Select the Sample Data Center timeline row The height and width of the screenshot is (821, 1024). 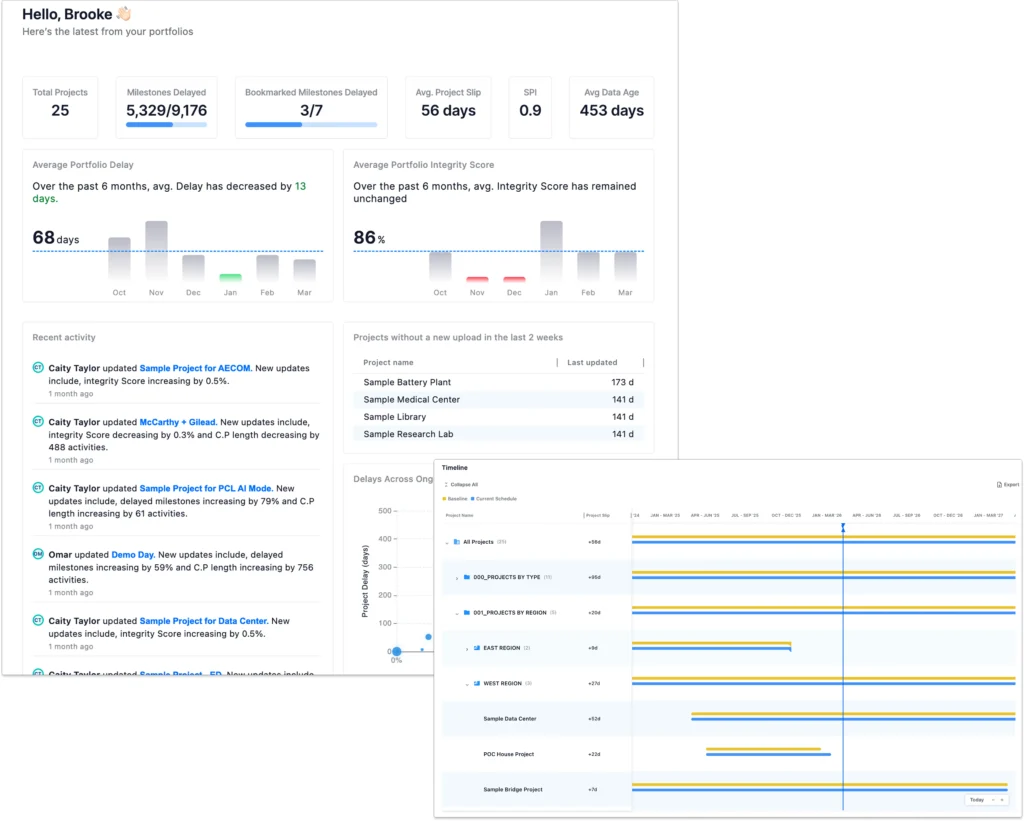click(x=510, y=719)
